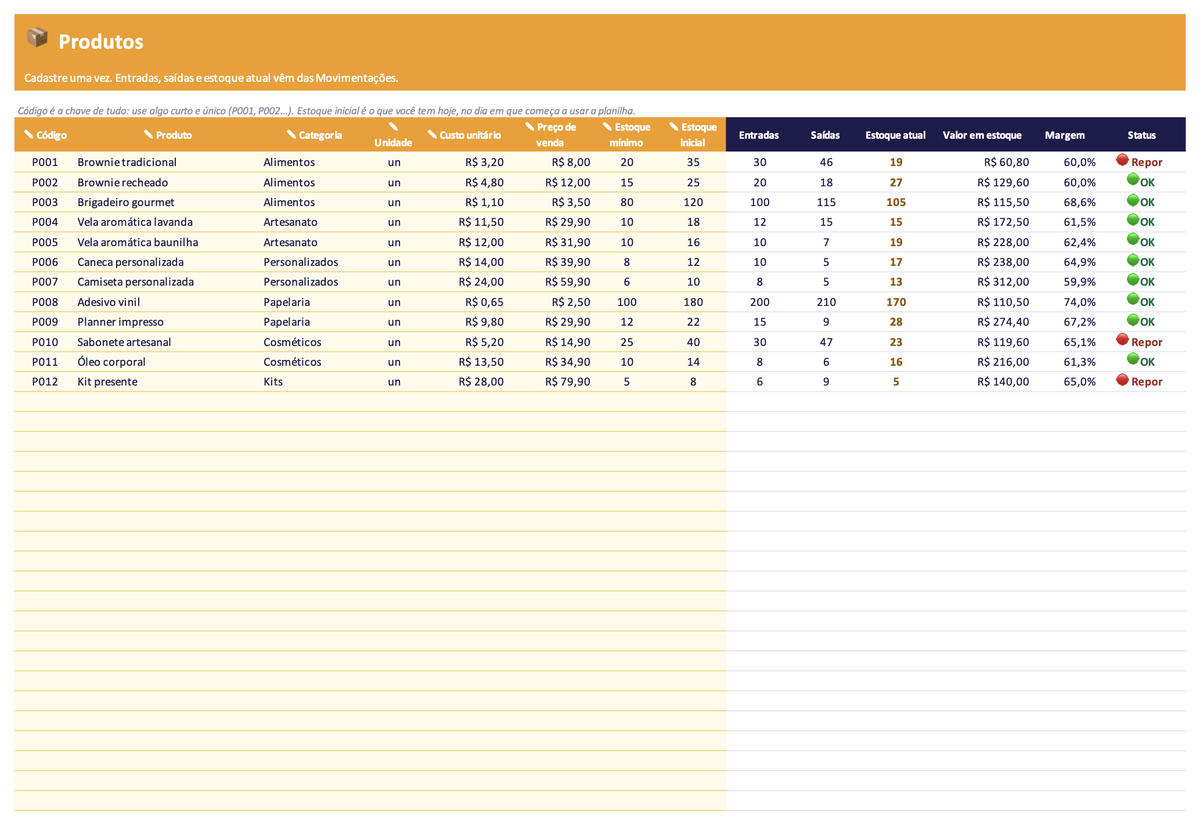The image size is (1200, 825).
Task: Select the Status column header
Action: [x=1141, y=135]
